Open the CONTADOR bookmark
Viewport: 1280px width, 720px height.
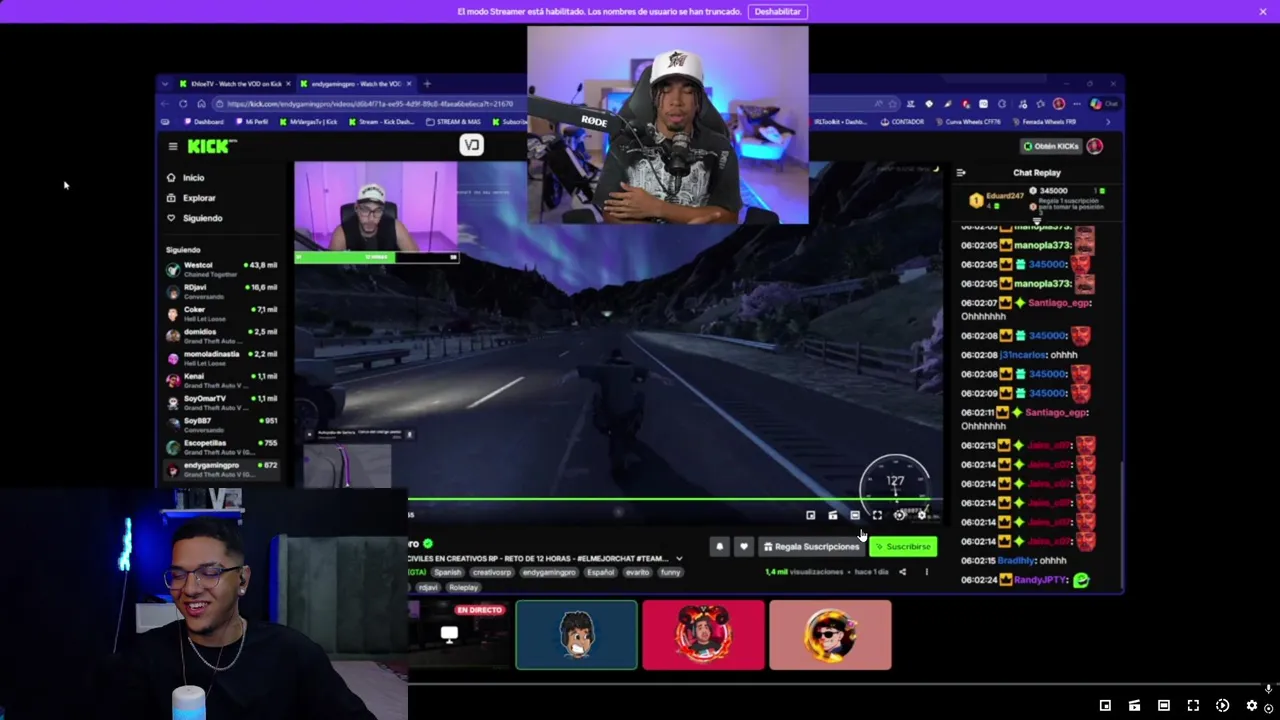point(902,122)
